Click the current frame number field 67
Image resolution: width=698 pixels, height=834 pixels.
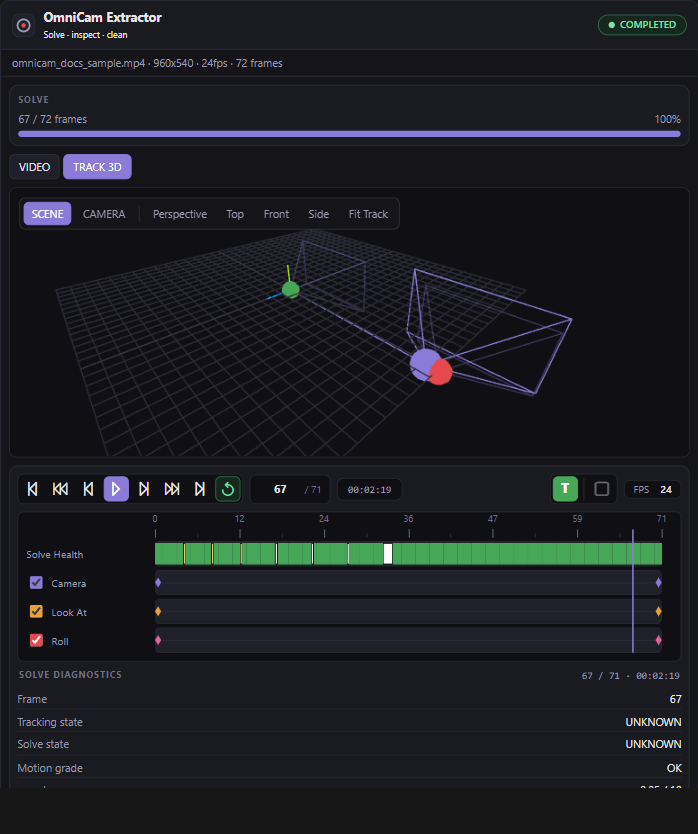(x=280, y=489)
